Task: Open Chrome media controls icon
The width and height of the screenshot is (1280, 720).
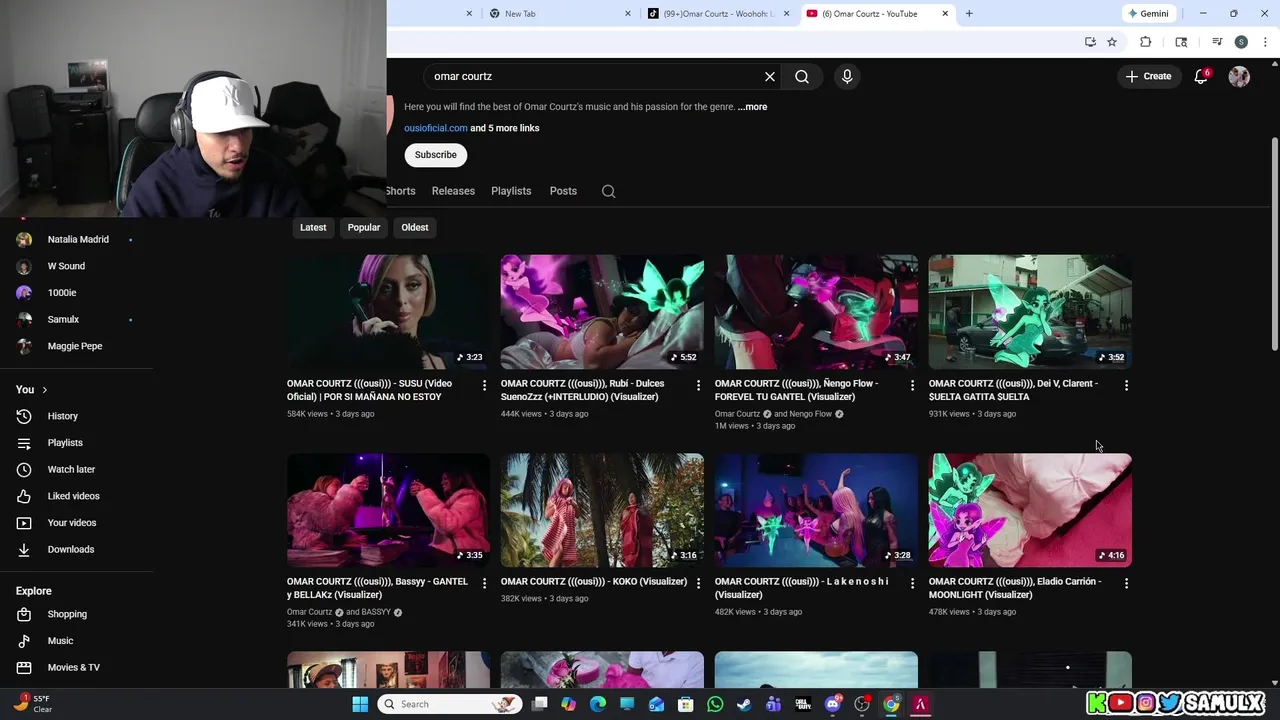Action: pos(1217,42)
